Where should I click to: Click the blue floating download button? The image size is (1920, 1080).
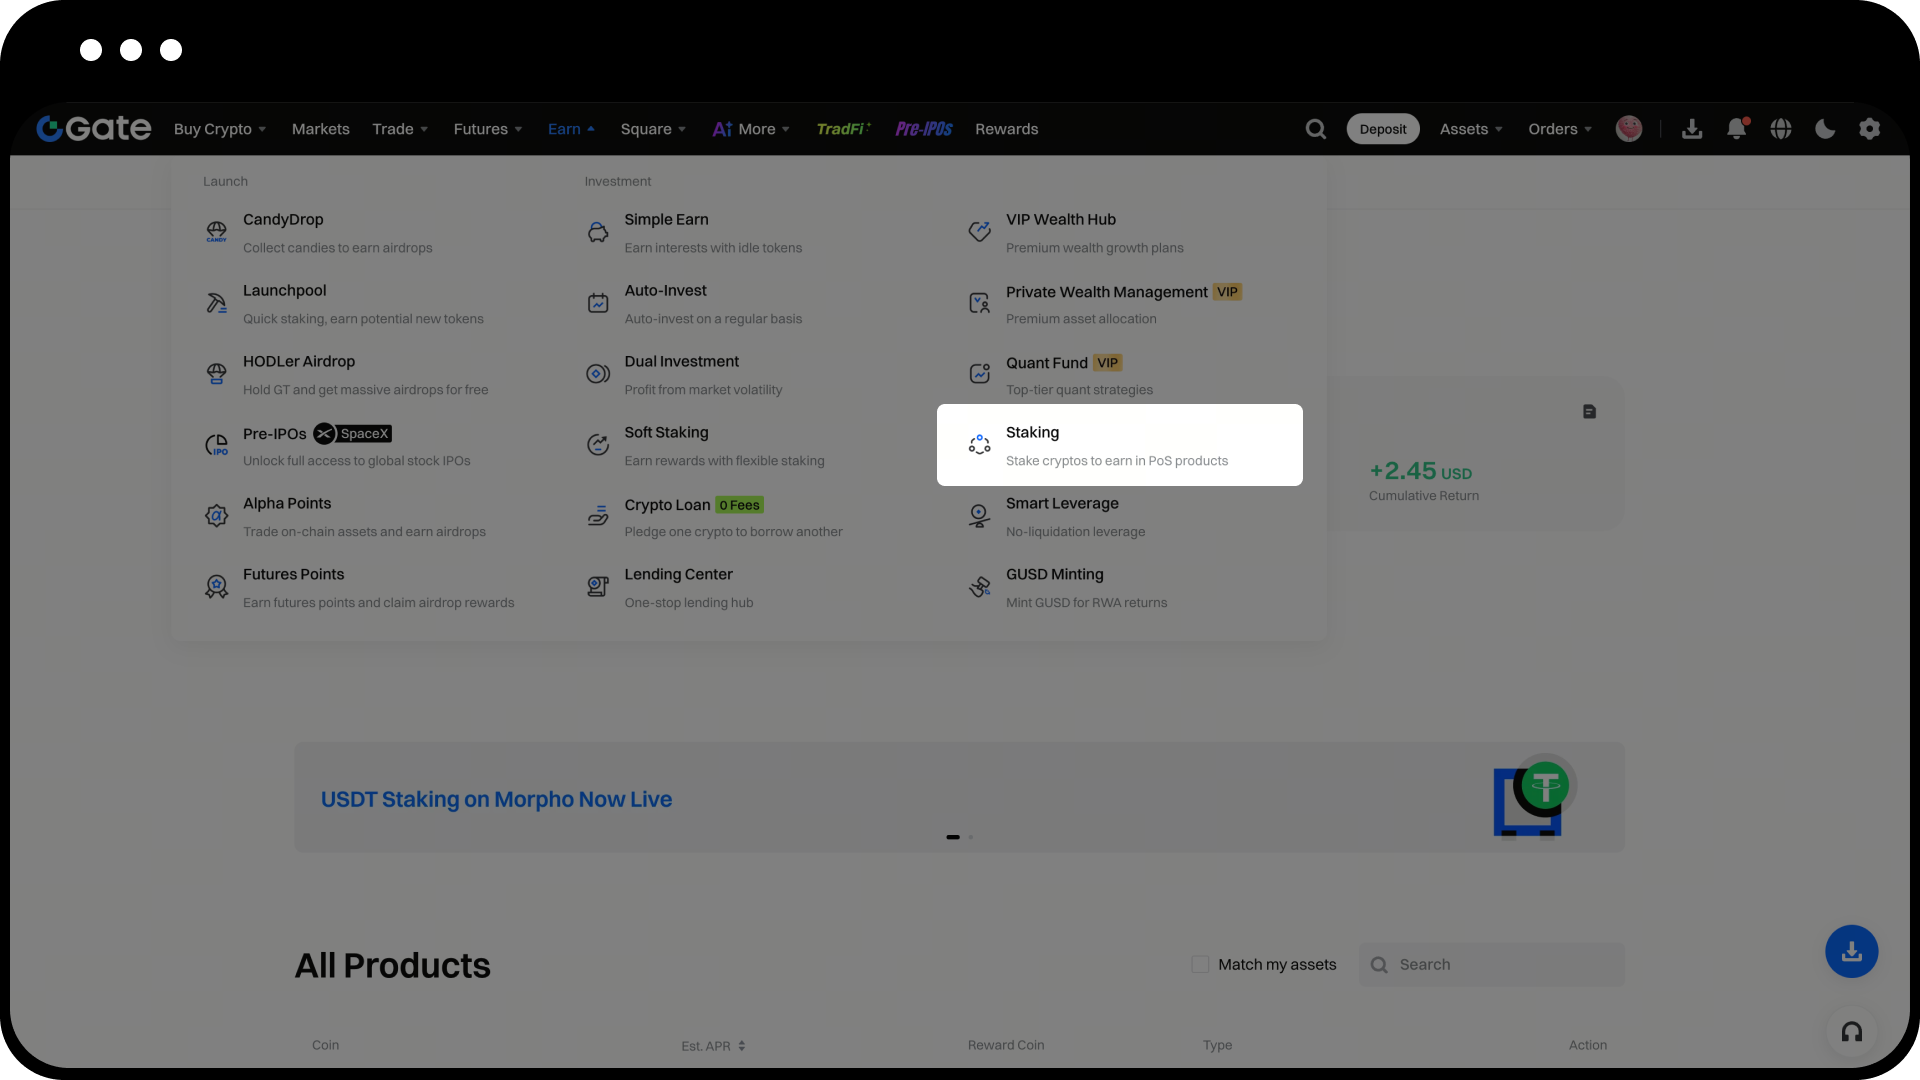tap(1852, 951)
